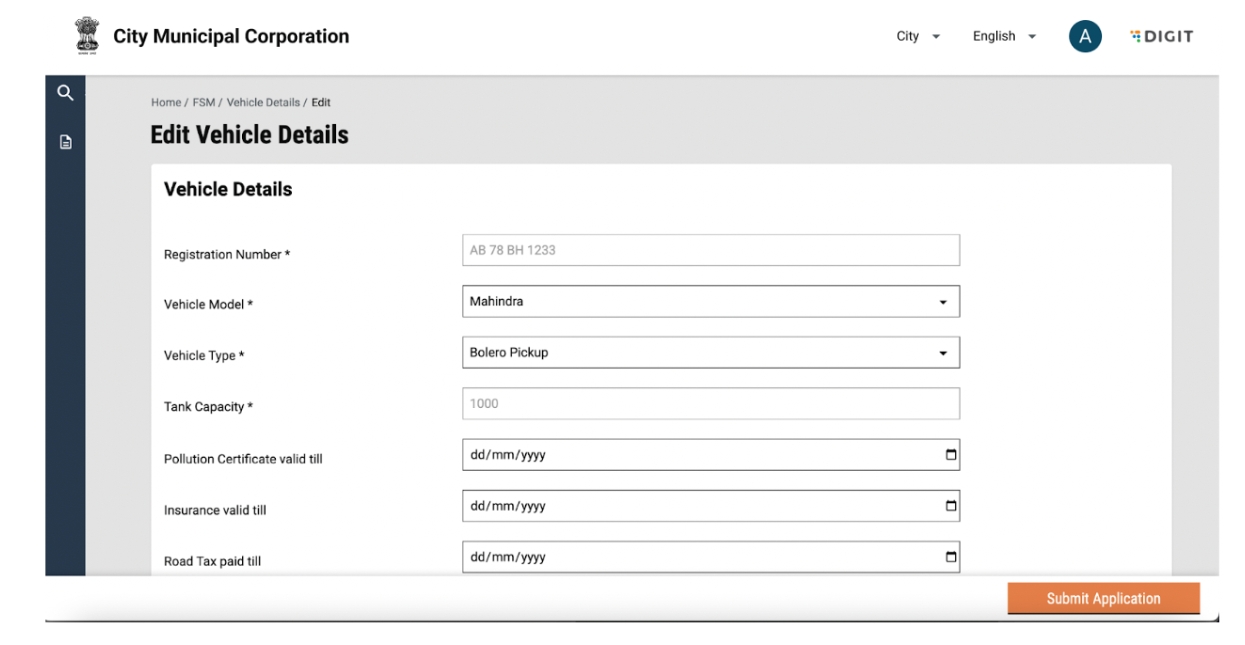Screen dimensions: 1245x645
Task: Open Vehicle Details breadcrumb link
Action: [262, 103]
